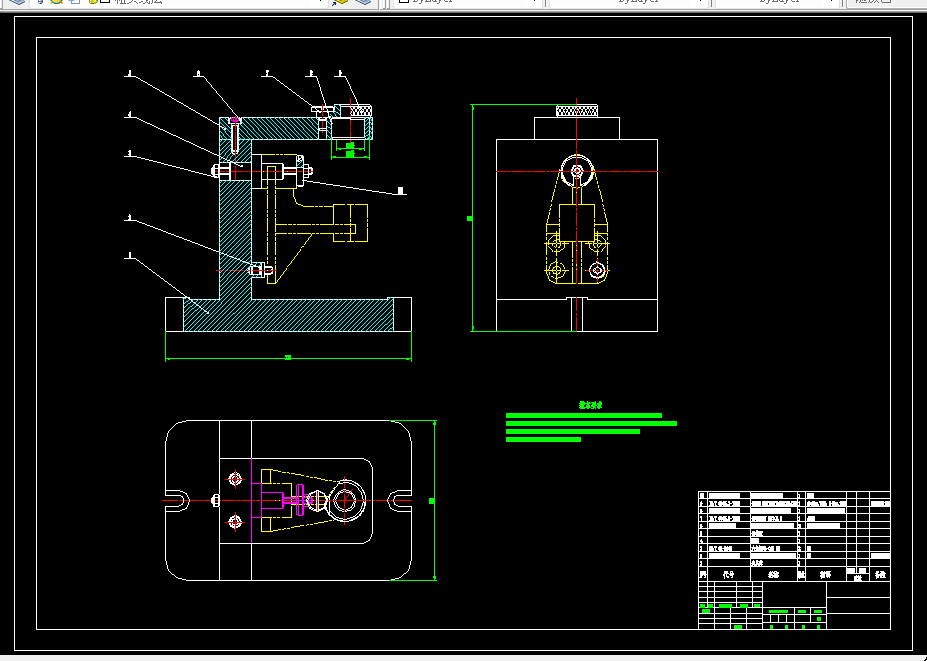Image resolution: width=927 pixels, height=661 pixels.
Task: Select the 代号 header cell in parts list
Action: (728, 574)
